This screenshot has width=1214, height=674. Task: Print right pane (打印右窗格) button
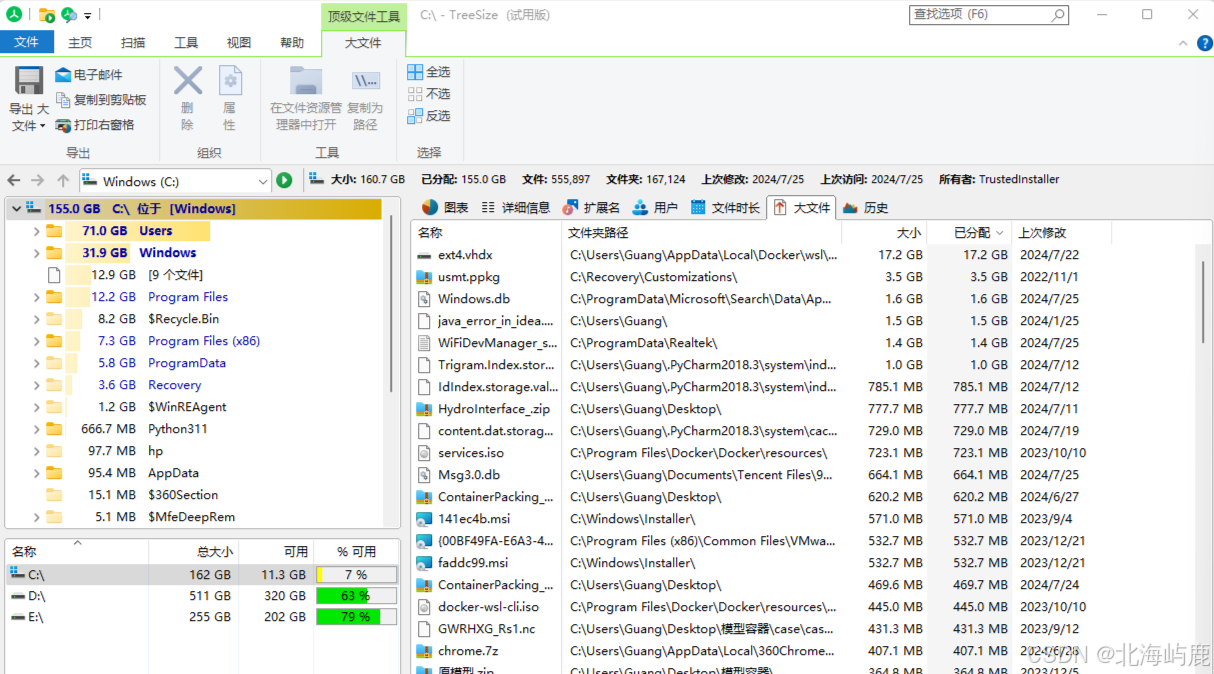point(95,125)
